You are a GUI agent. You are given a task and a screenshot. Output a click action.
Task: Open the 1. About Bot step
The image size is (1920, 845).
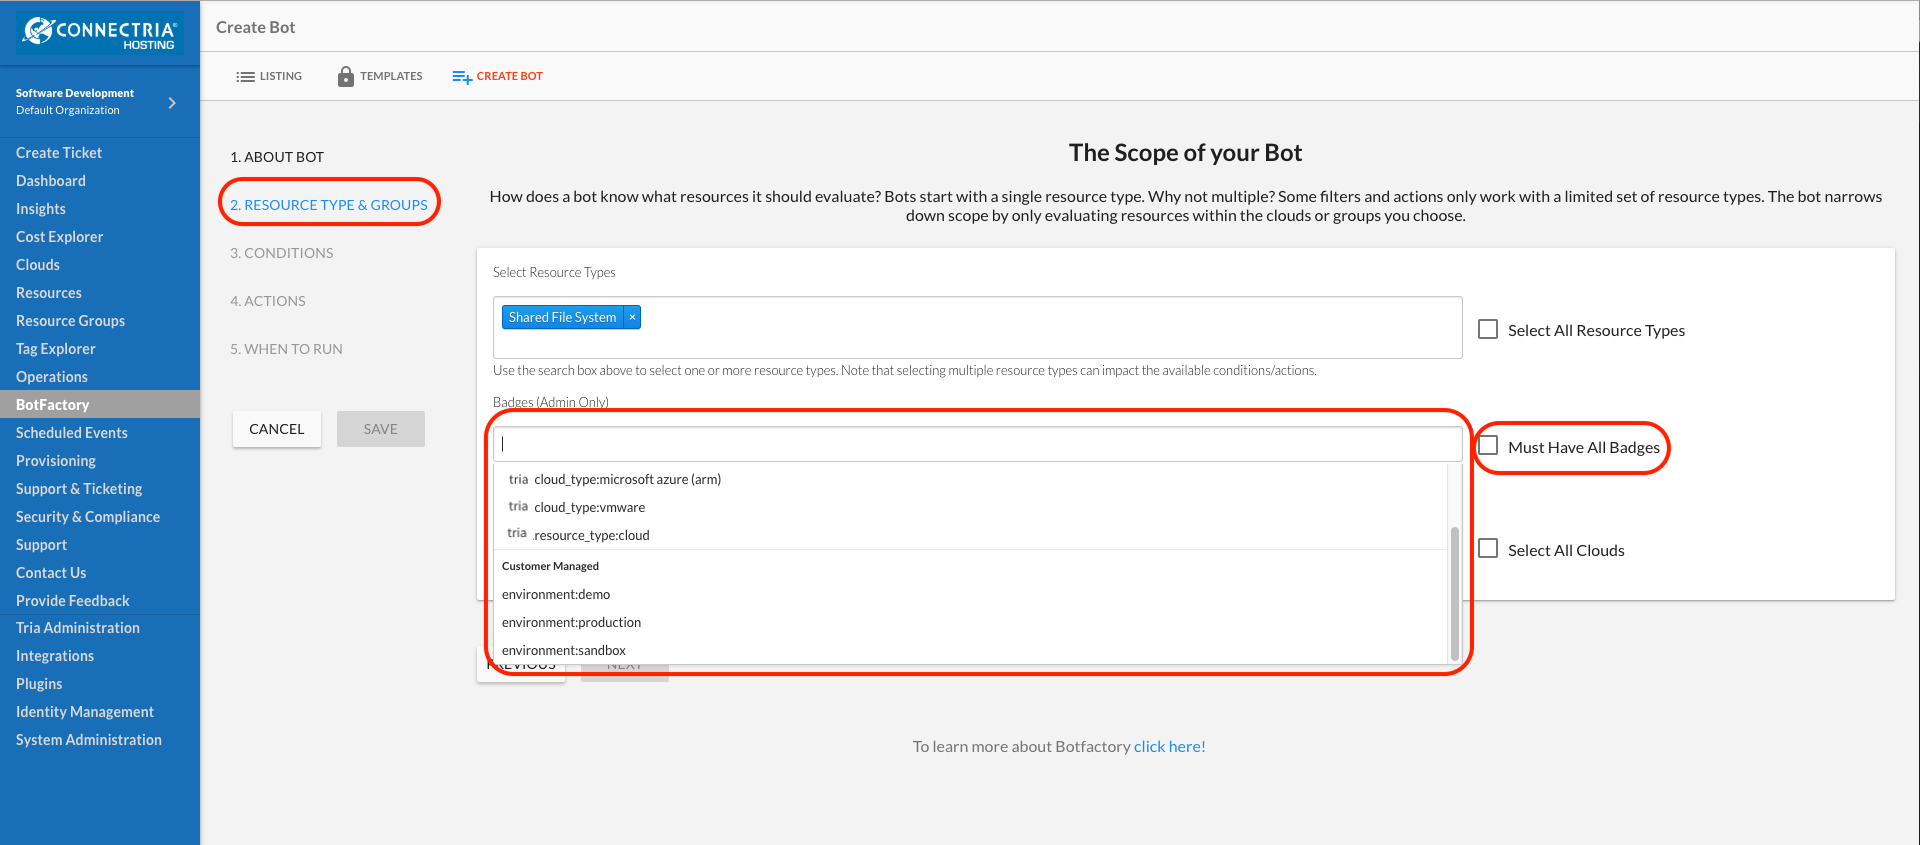277,157
